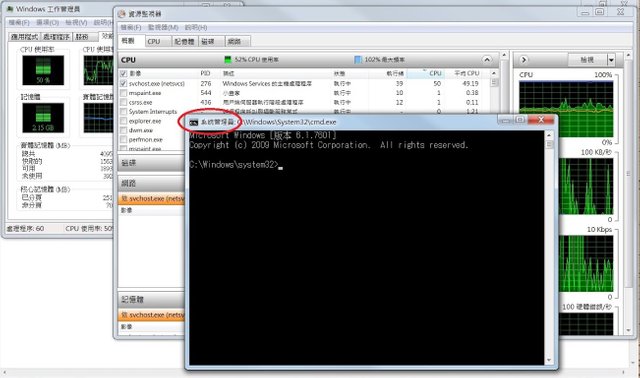
Task: Switch to the 概觀 (Overview) tab in Resource Monitor
Action: point(131,41)
